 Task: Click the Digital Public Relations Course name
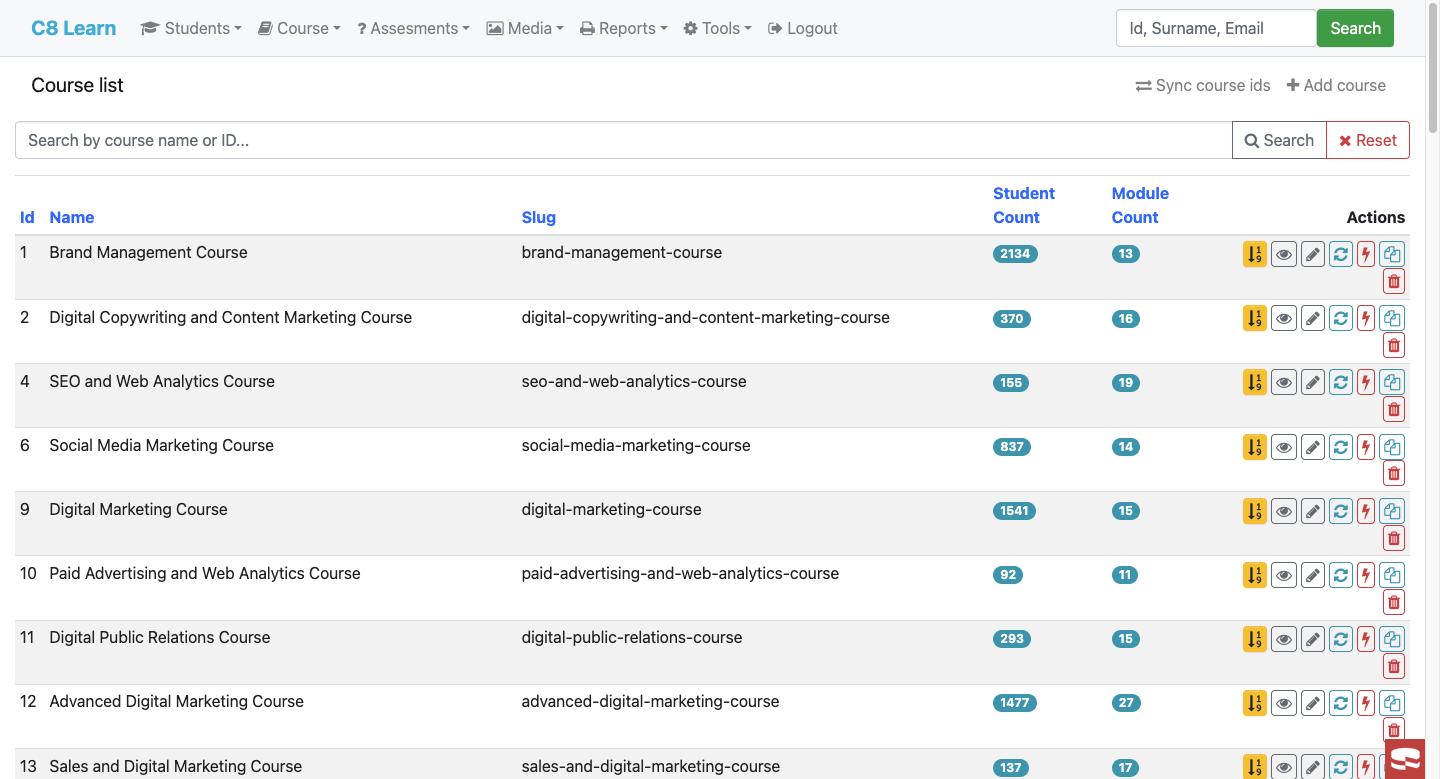[160, 637]
